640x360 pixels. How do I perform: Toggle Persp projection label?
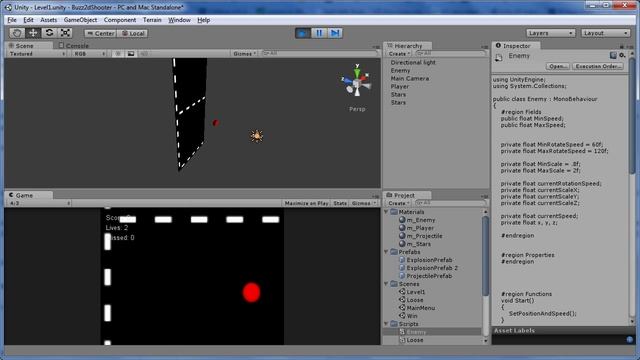[357, 109]
